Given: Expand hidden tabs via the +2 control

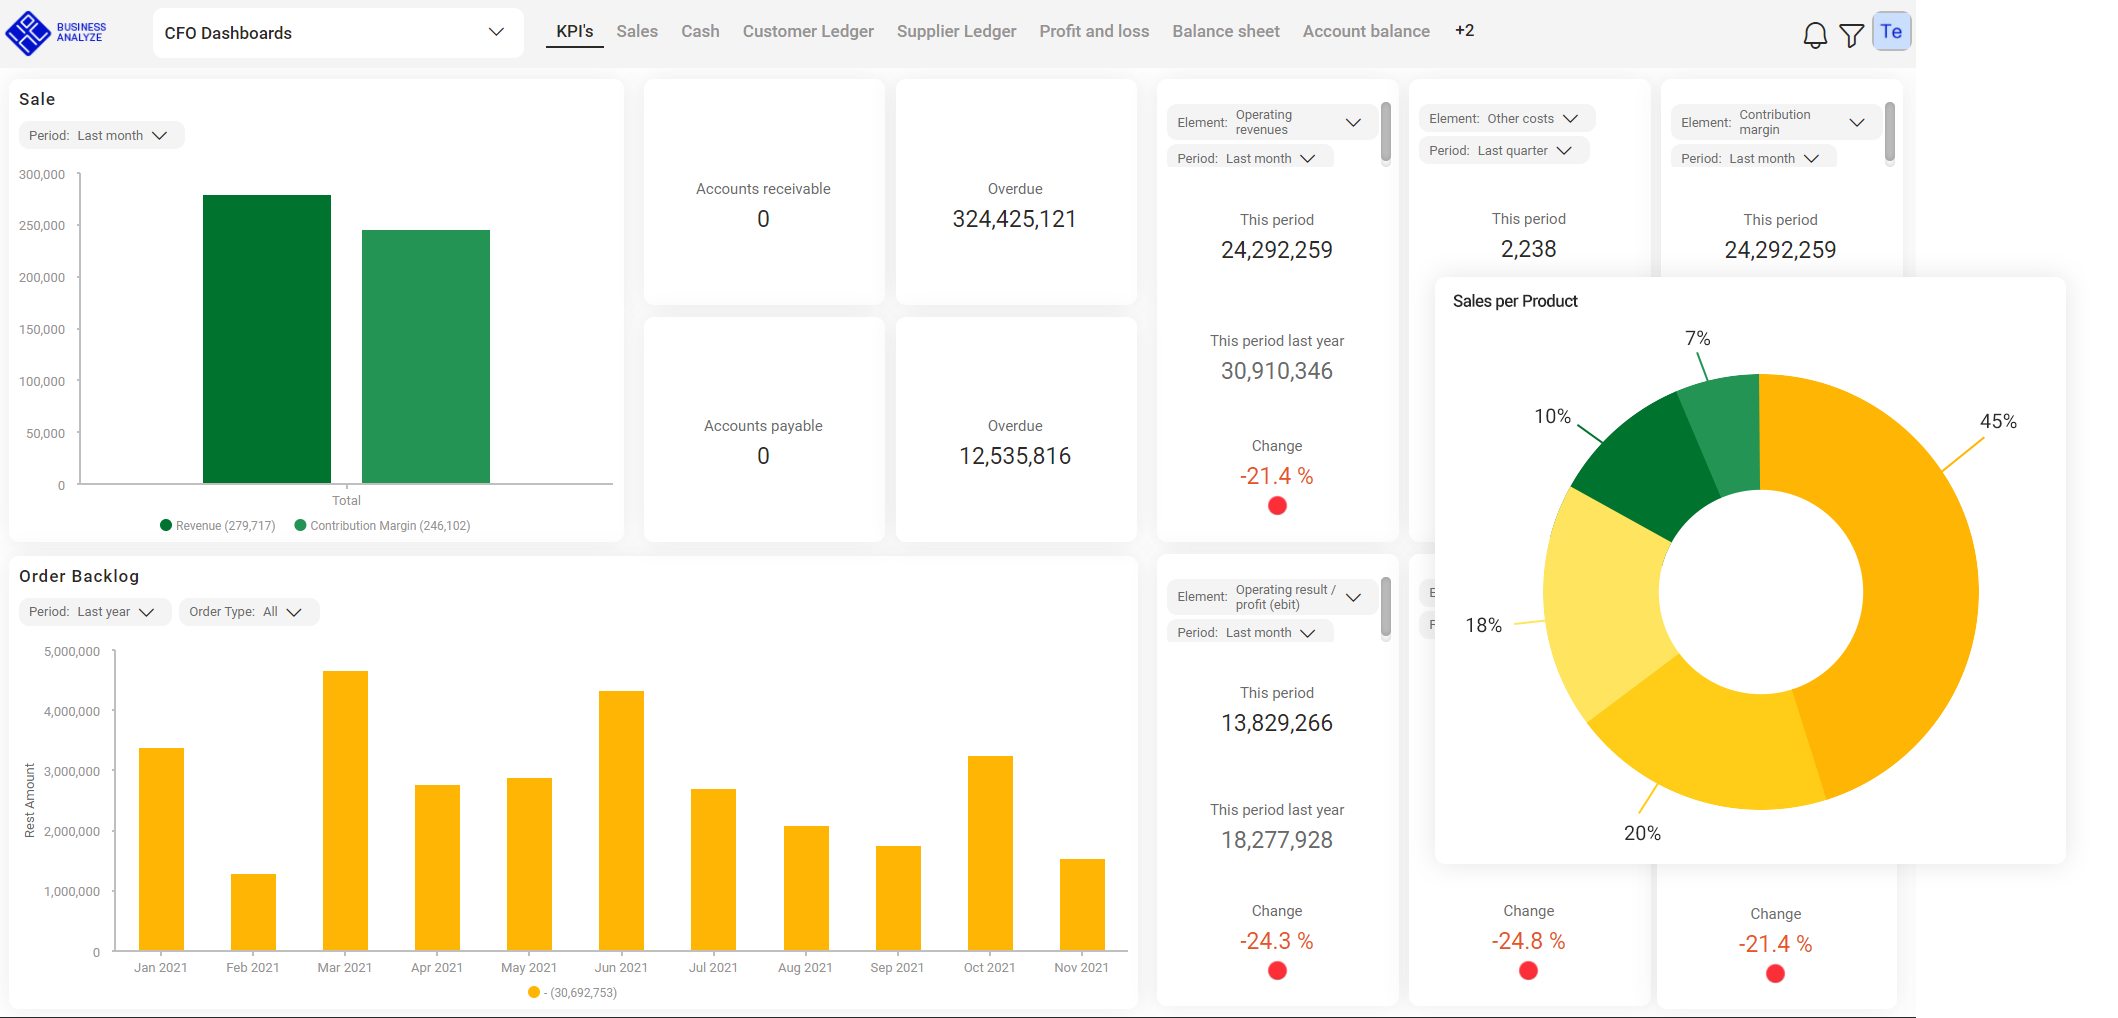Looking at the screenshot, I should (1464, 31).
